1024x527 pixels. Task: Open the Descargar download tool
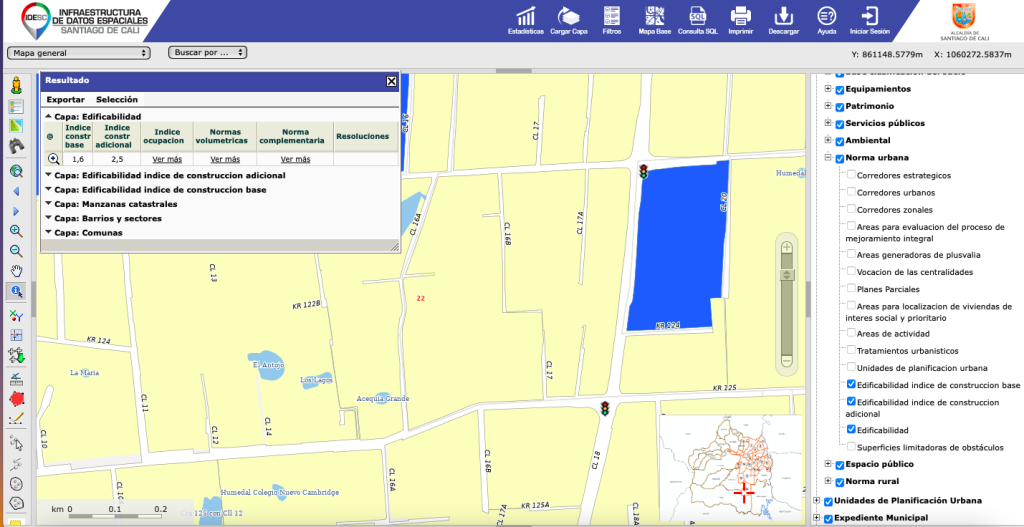click(x=784, y=20)
